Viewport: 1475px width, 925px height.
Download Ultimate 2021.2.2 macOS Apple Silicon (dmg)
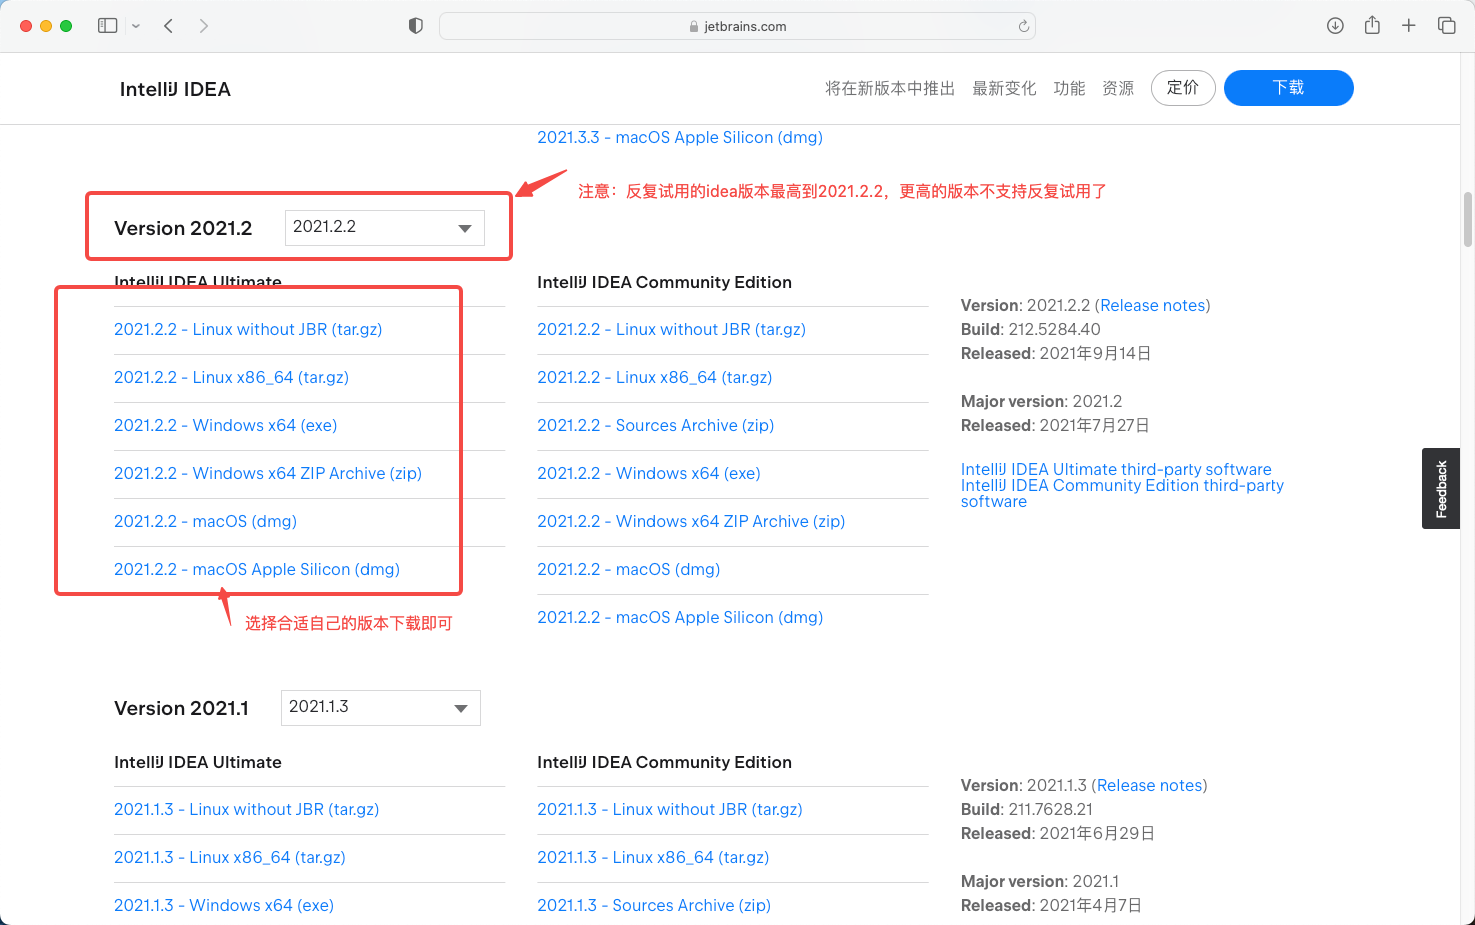pos(257,569)
